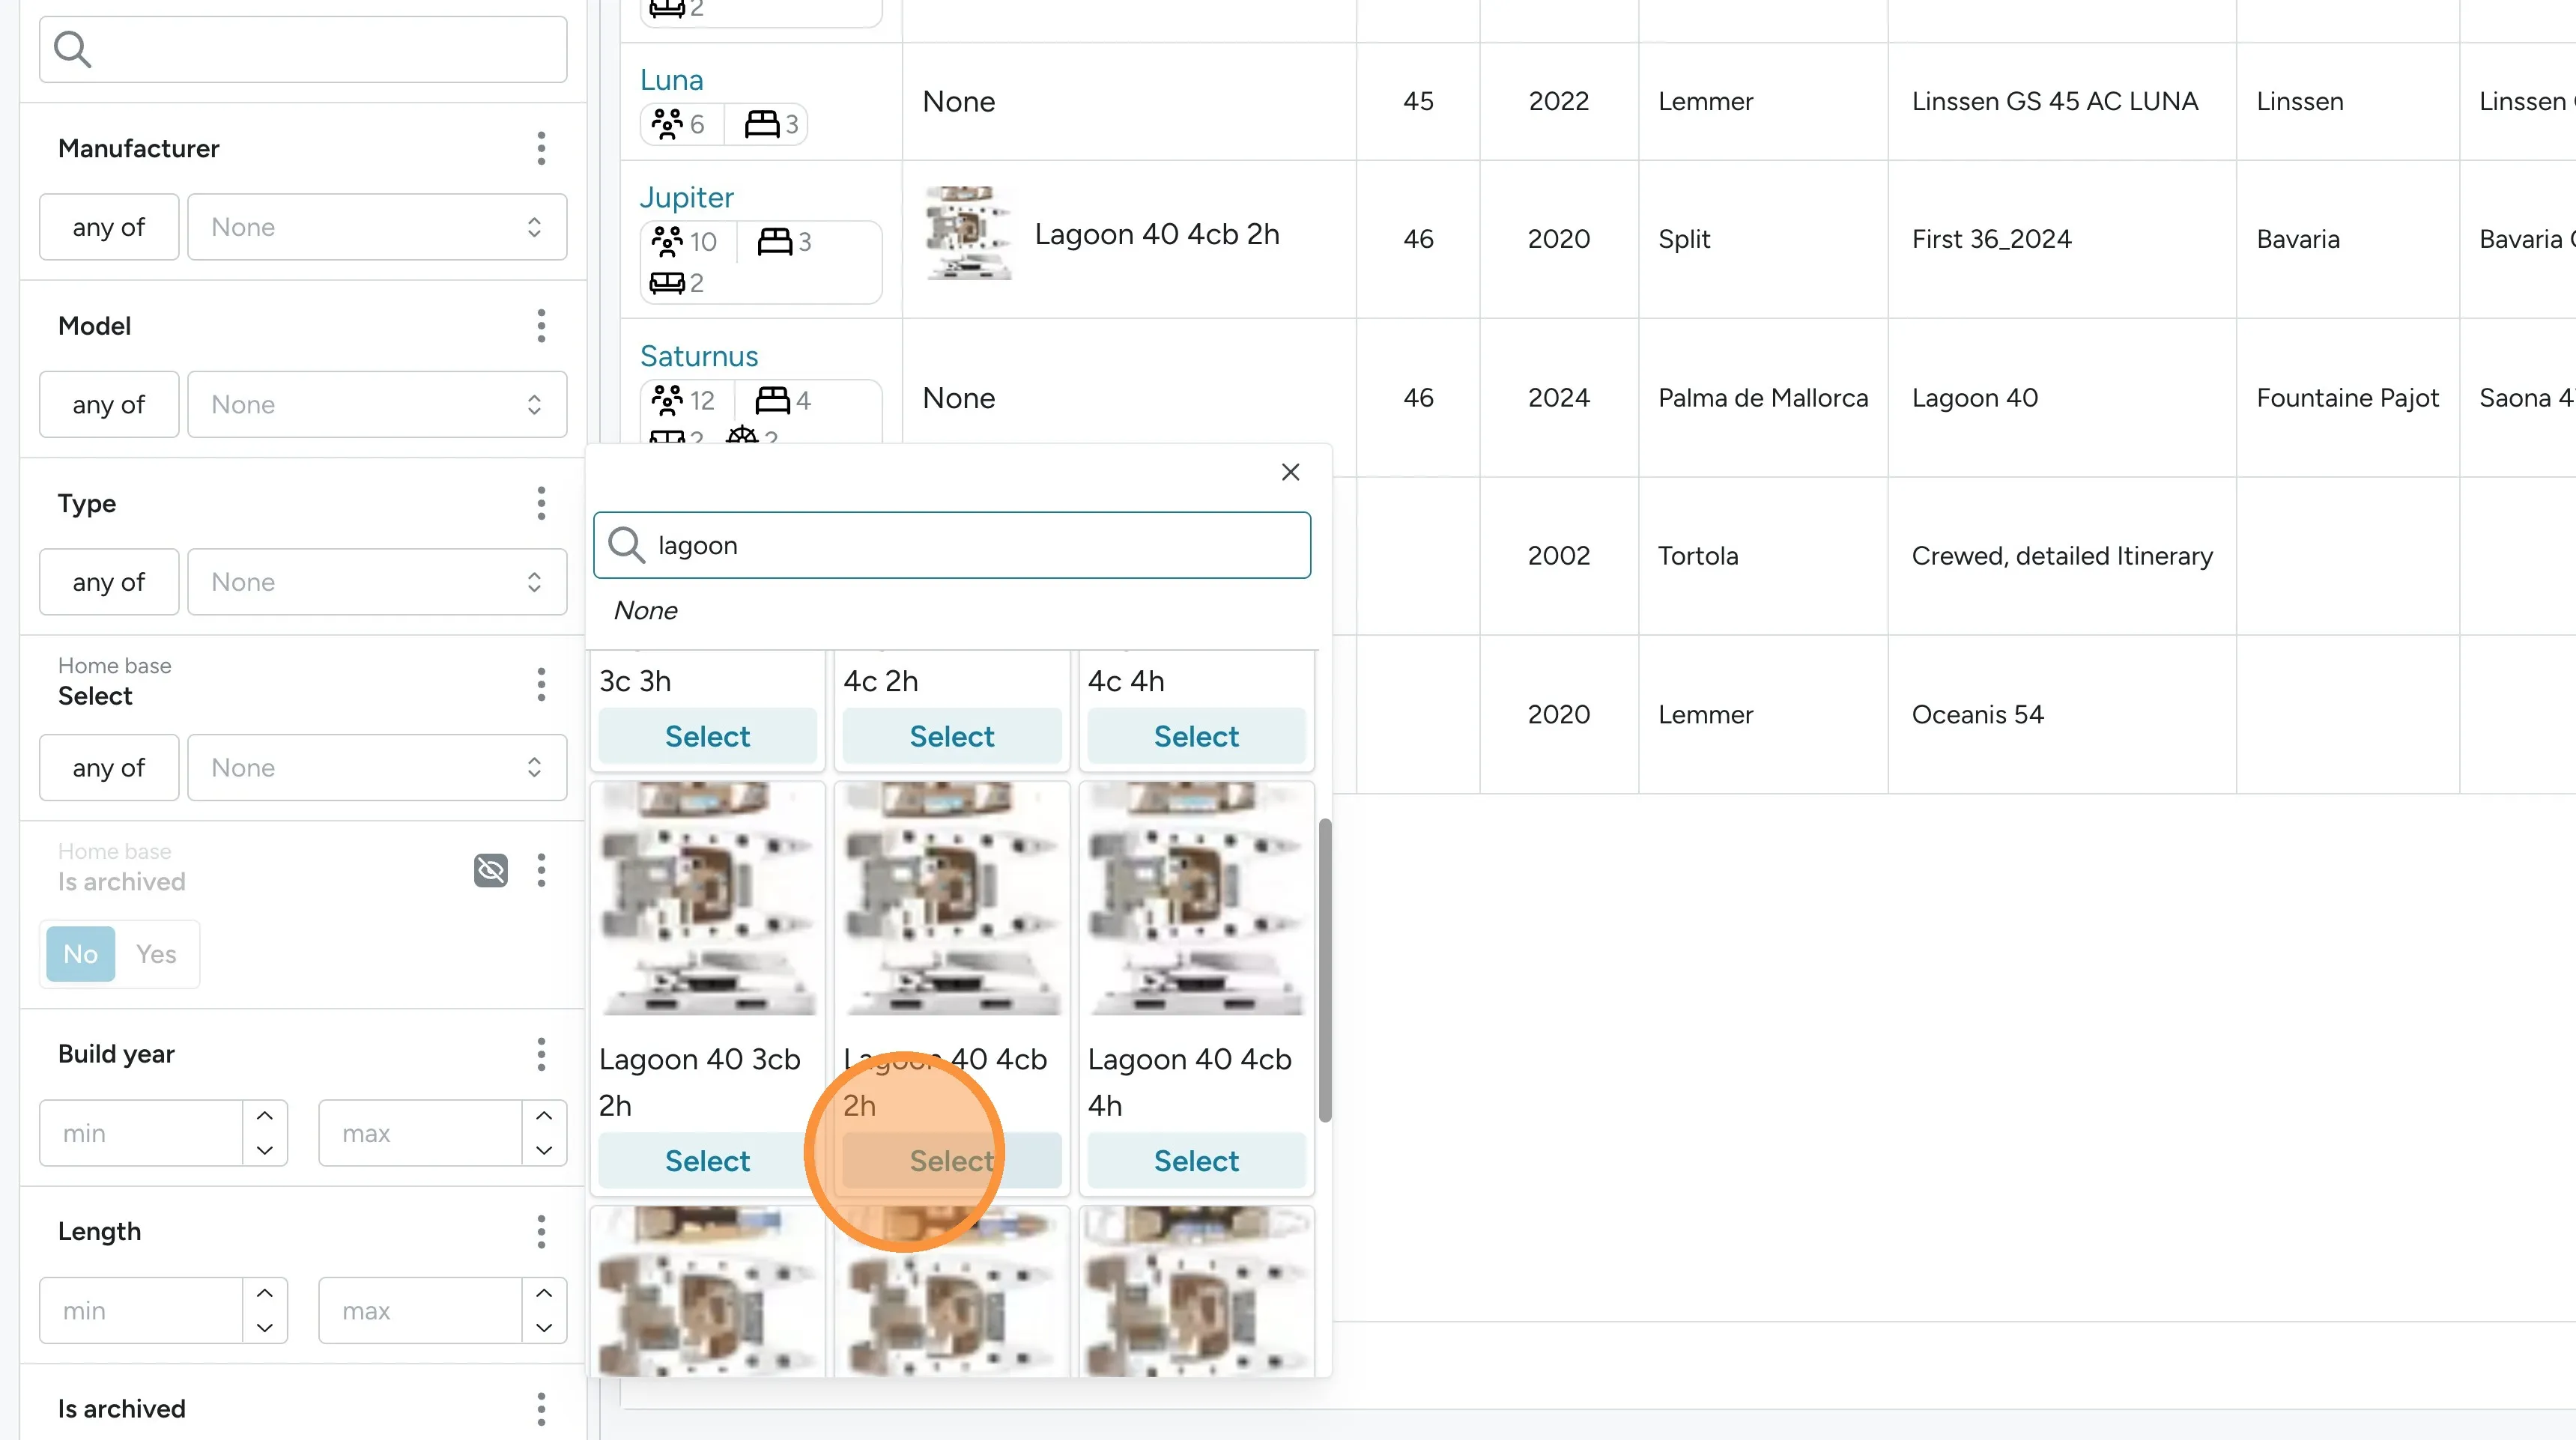Open Length filter three-dot menu
Viewport: 2576px width, 1440px height.
pos(541,1231)
